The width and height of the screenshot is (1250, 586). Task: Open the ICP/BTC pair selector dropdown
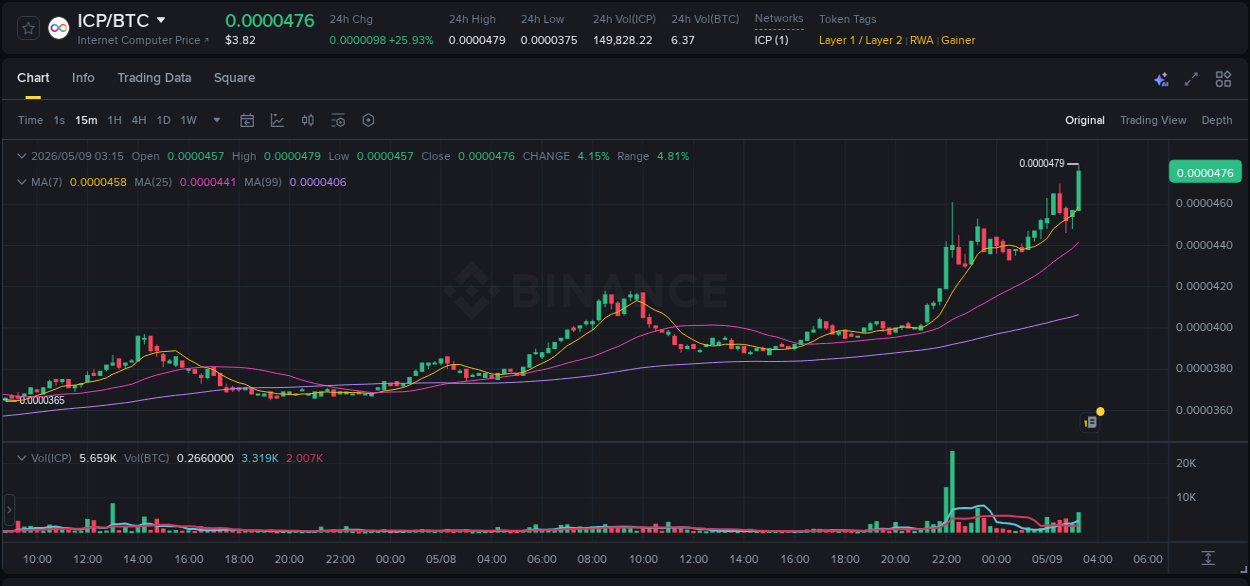click(x=161, y=20)
